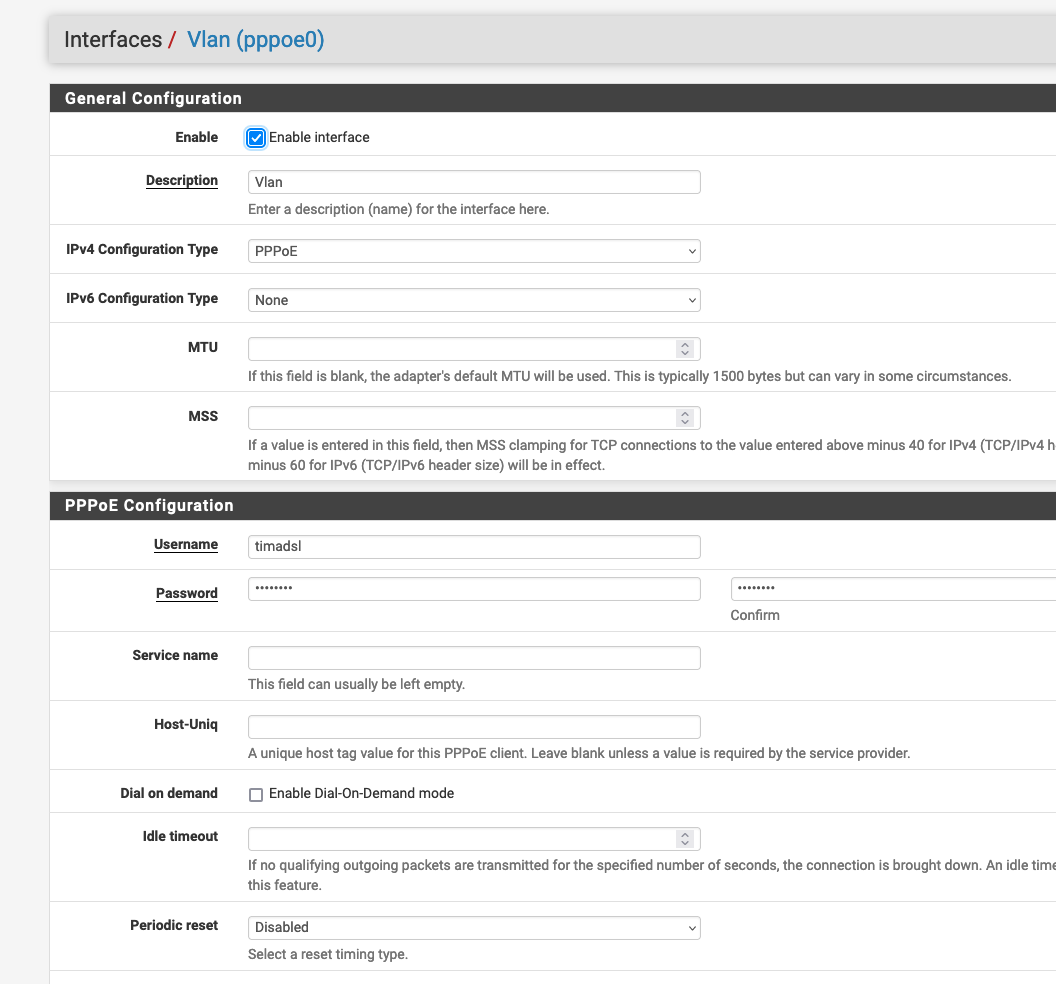Focus the Service name input
The width and height of the screenshot is (1056, 984).
tap(474, 658)
